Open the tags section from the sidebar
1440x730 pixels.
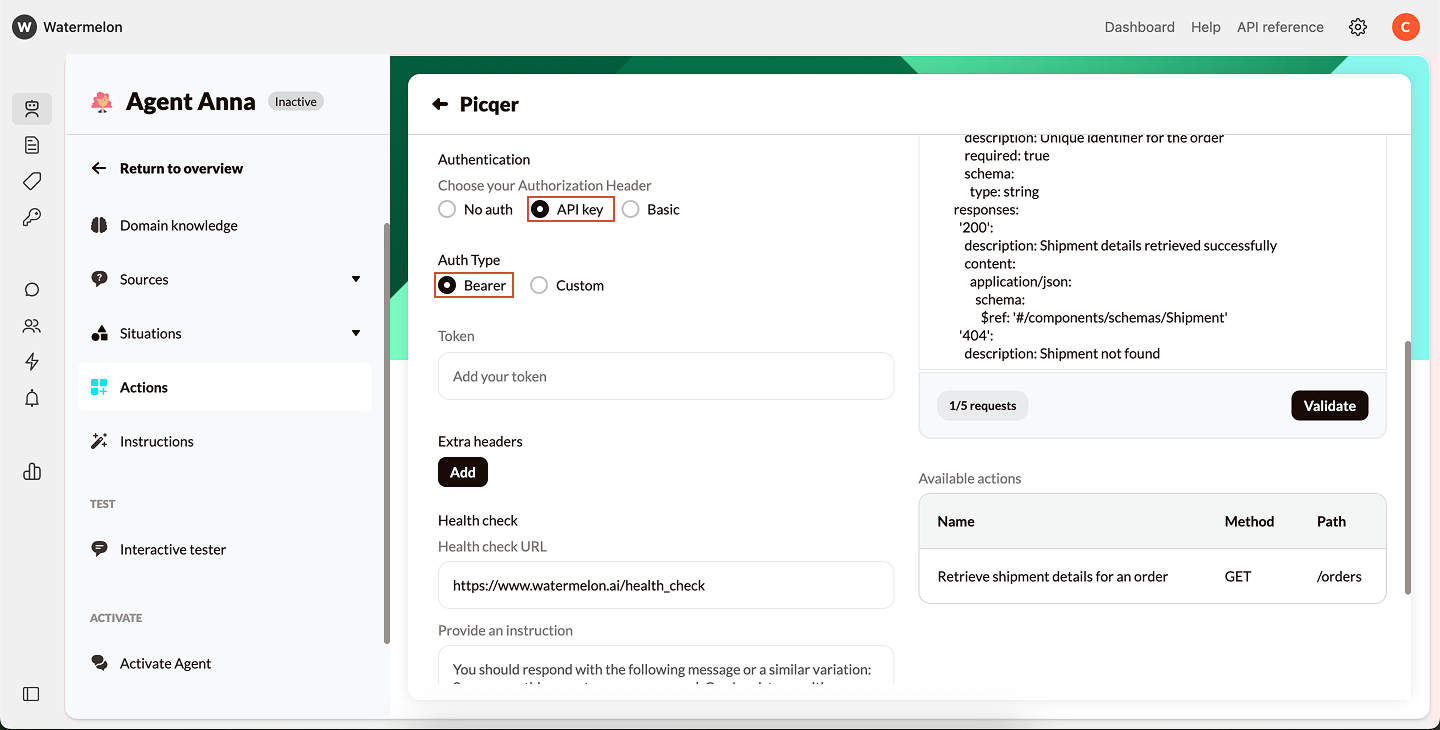tap(31, 180)
